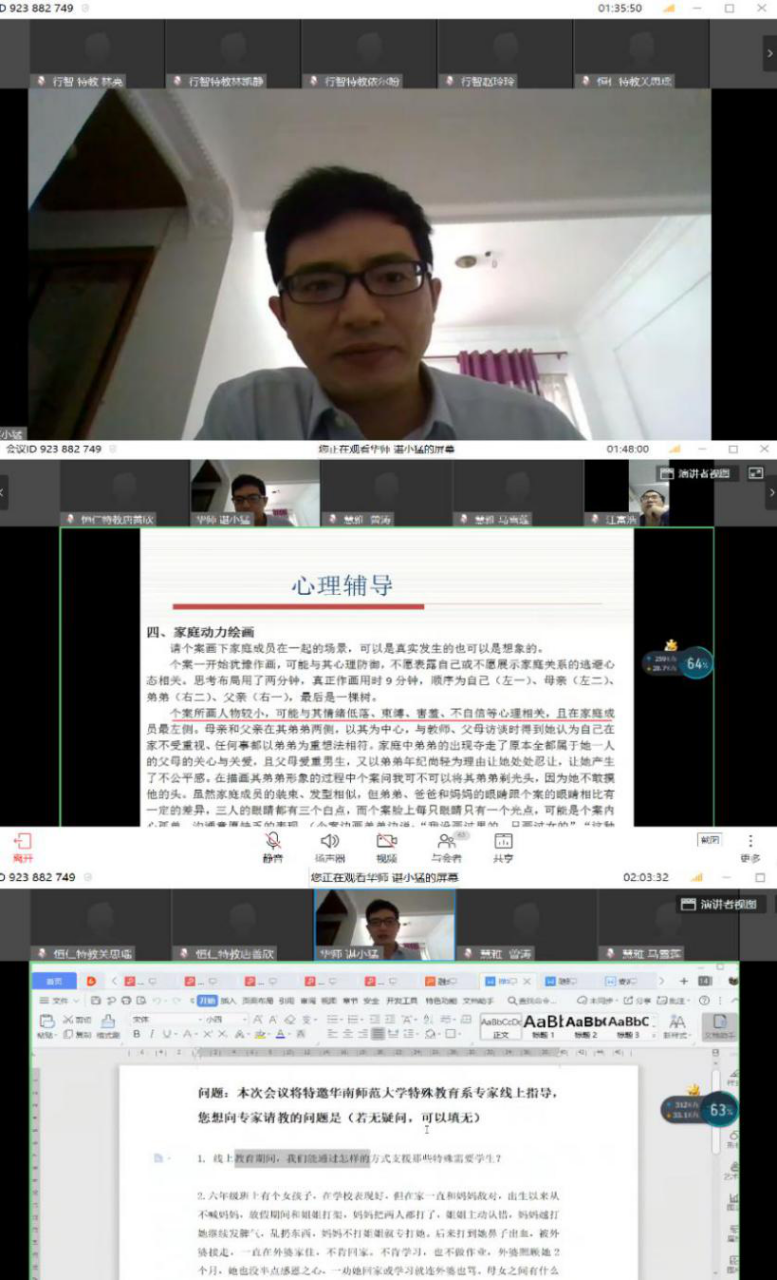
Task: Toggle bold B formatting in WPS
Action: pyautogui.click(x=137, y=1034)
